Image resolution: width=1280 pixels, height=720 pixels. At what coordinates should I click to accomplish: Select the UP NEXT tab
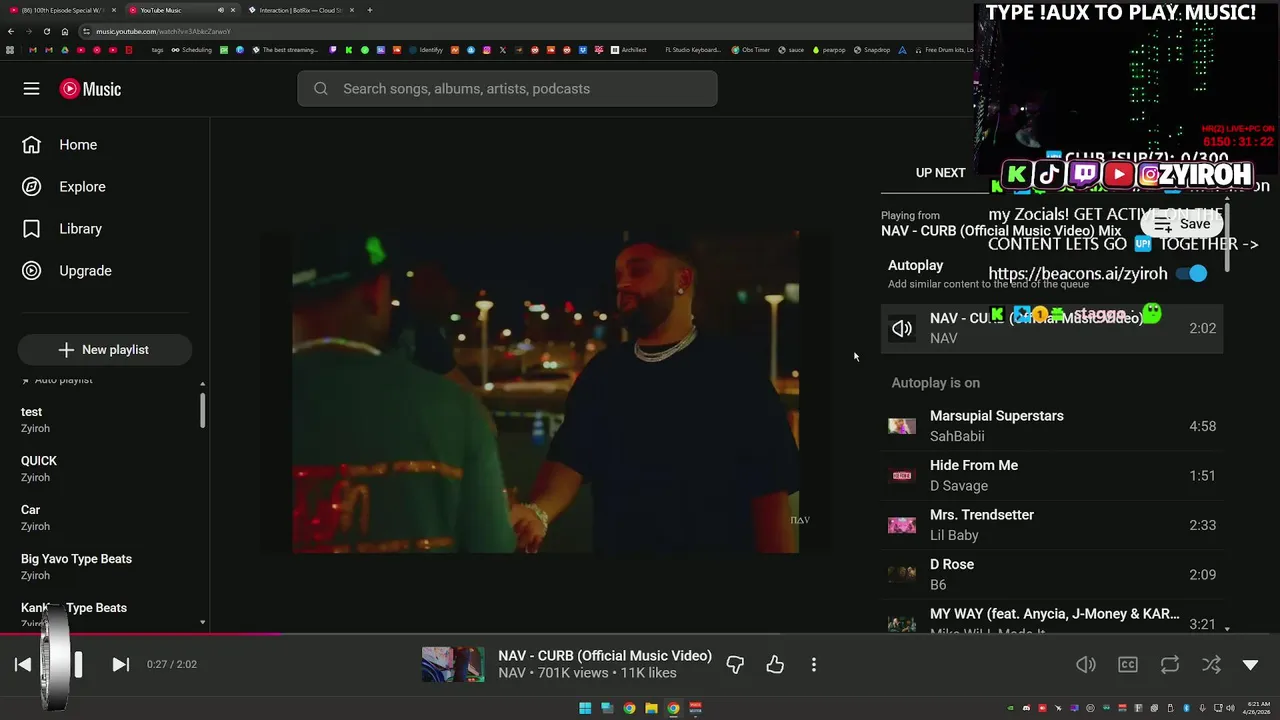(x=941, y=173)
